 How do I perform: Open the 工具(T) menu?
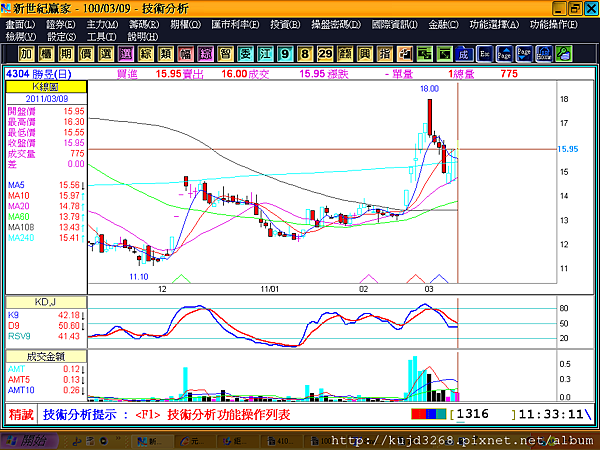(x=101, y=37)
